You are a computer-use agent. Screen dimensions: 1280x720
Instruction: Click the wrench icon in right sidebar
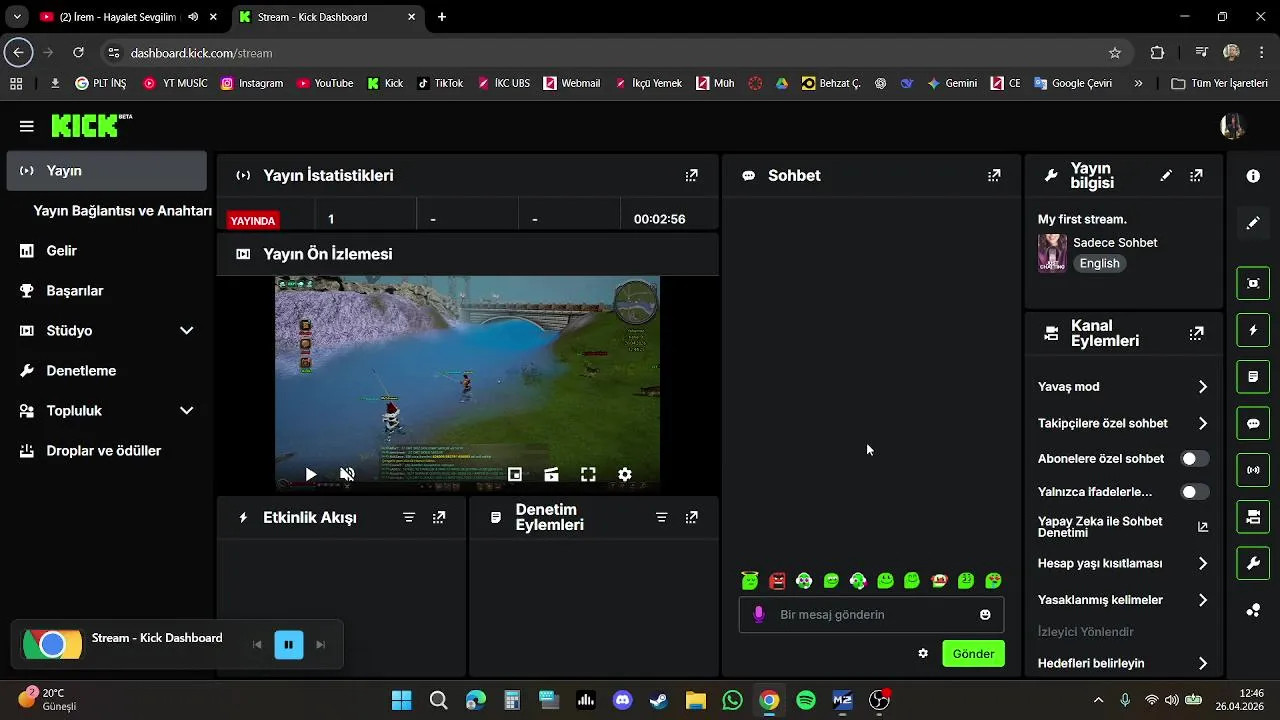point(1253,563)
